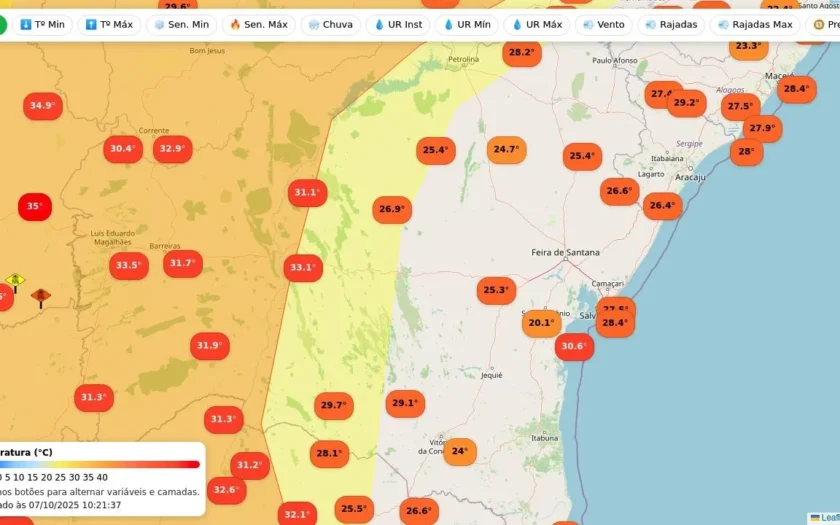Toggle the Sen. Min layer button

tap(182, 25)
